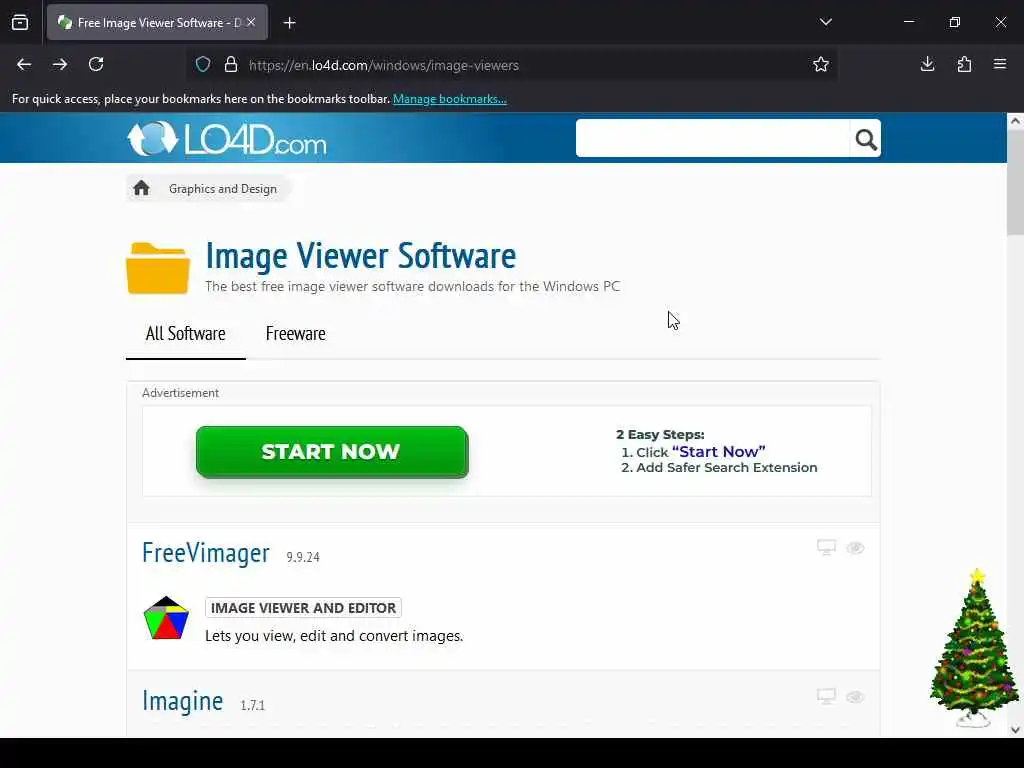Minimize the browser window
Viewport: 1024px width, 768px height.
tap(908, 22)
